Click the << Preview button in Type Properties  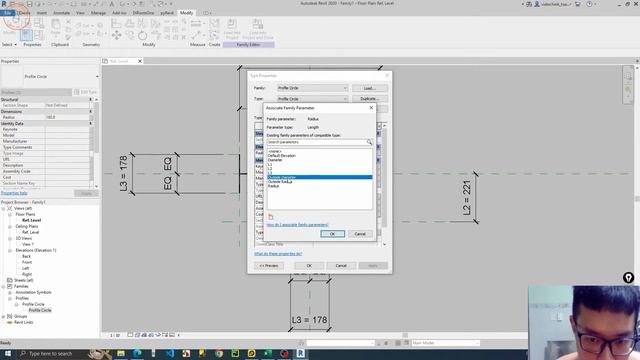[269, 266]
